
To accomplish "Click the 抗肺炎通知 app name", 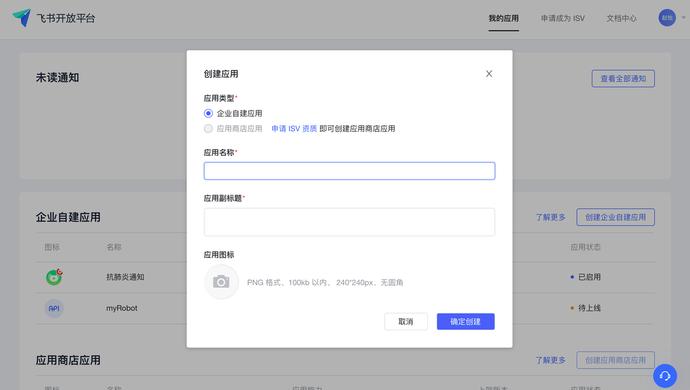I will click(125, 277).
